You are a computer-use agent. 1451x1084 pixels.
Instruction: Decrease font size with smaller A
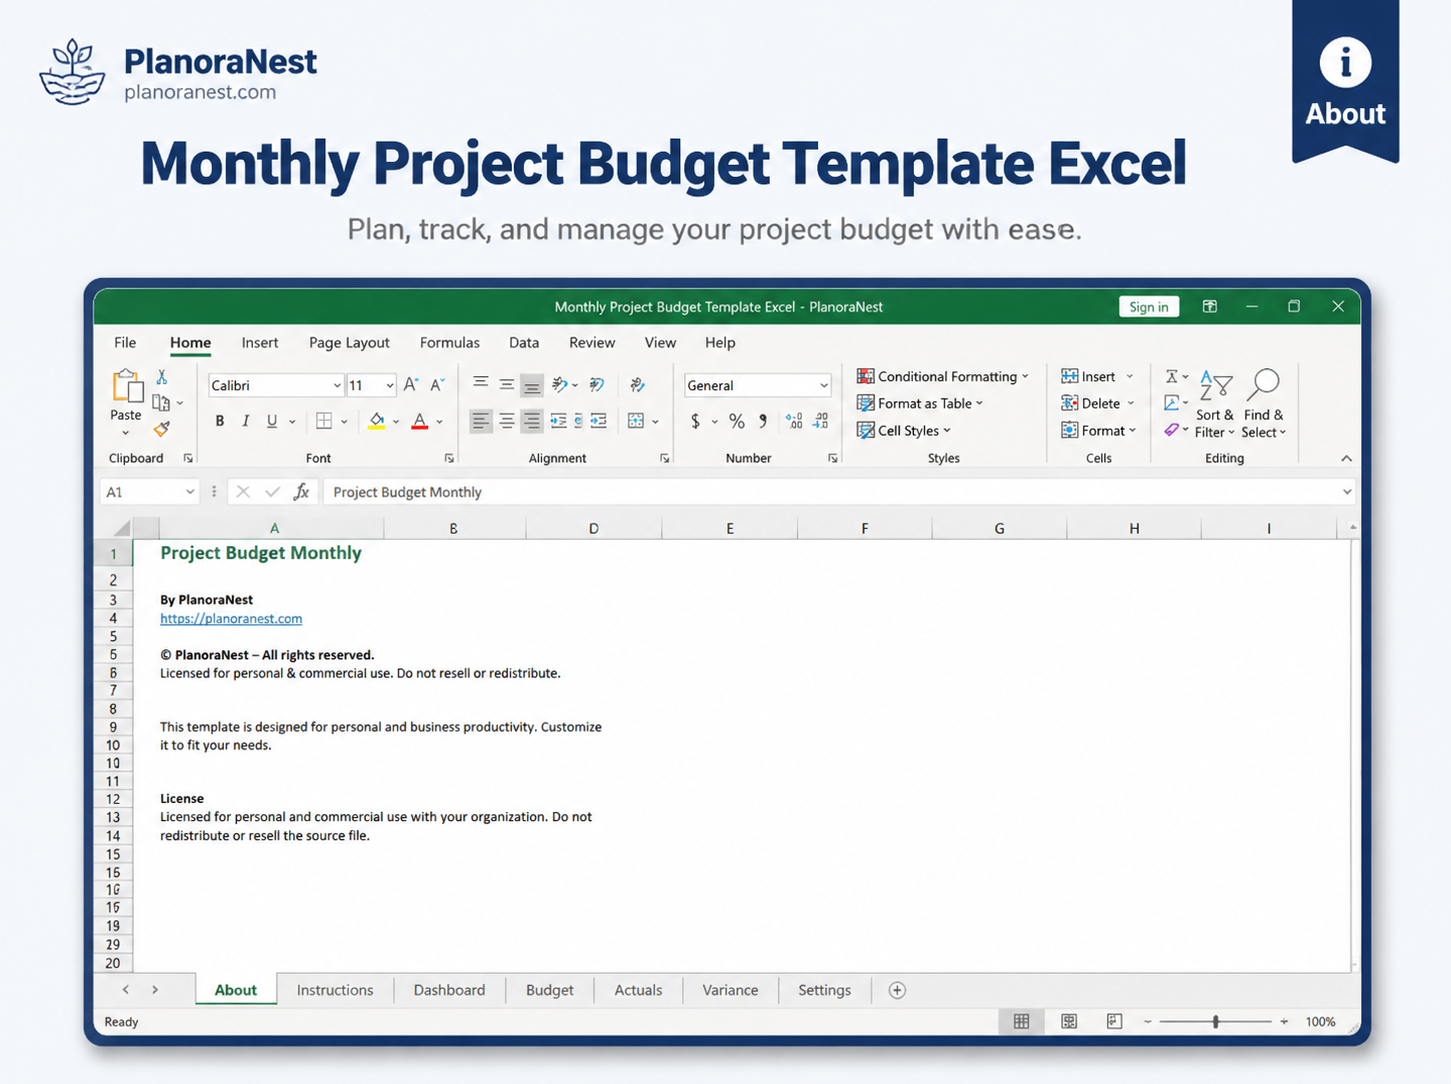coord(437,385)
